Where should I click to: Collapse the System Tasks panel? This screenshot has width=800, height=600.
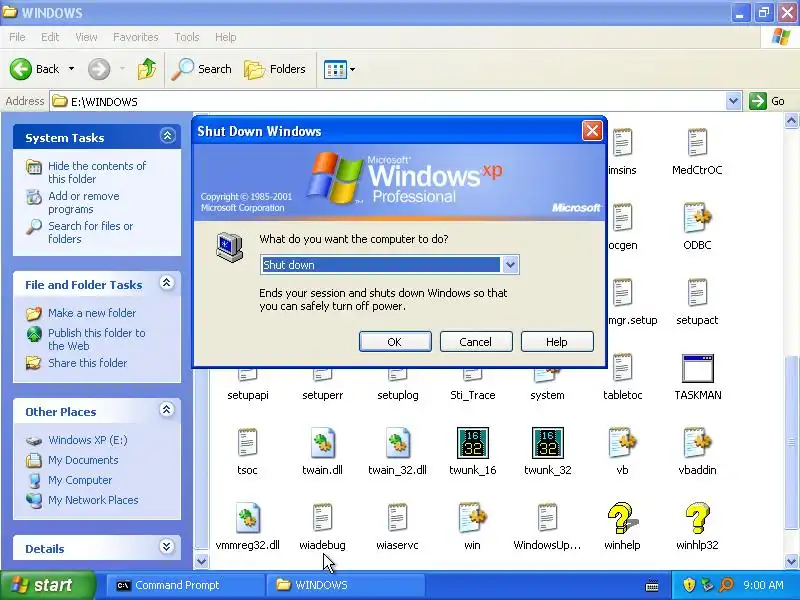pyautogui.click(x=167, y=136)
